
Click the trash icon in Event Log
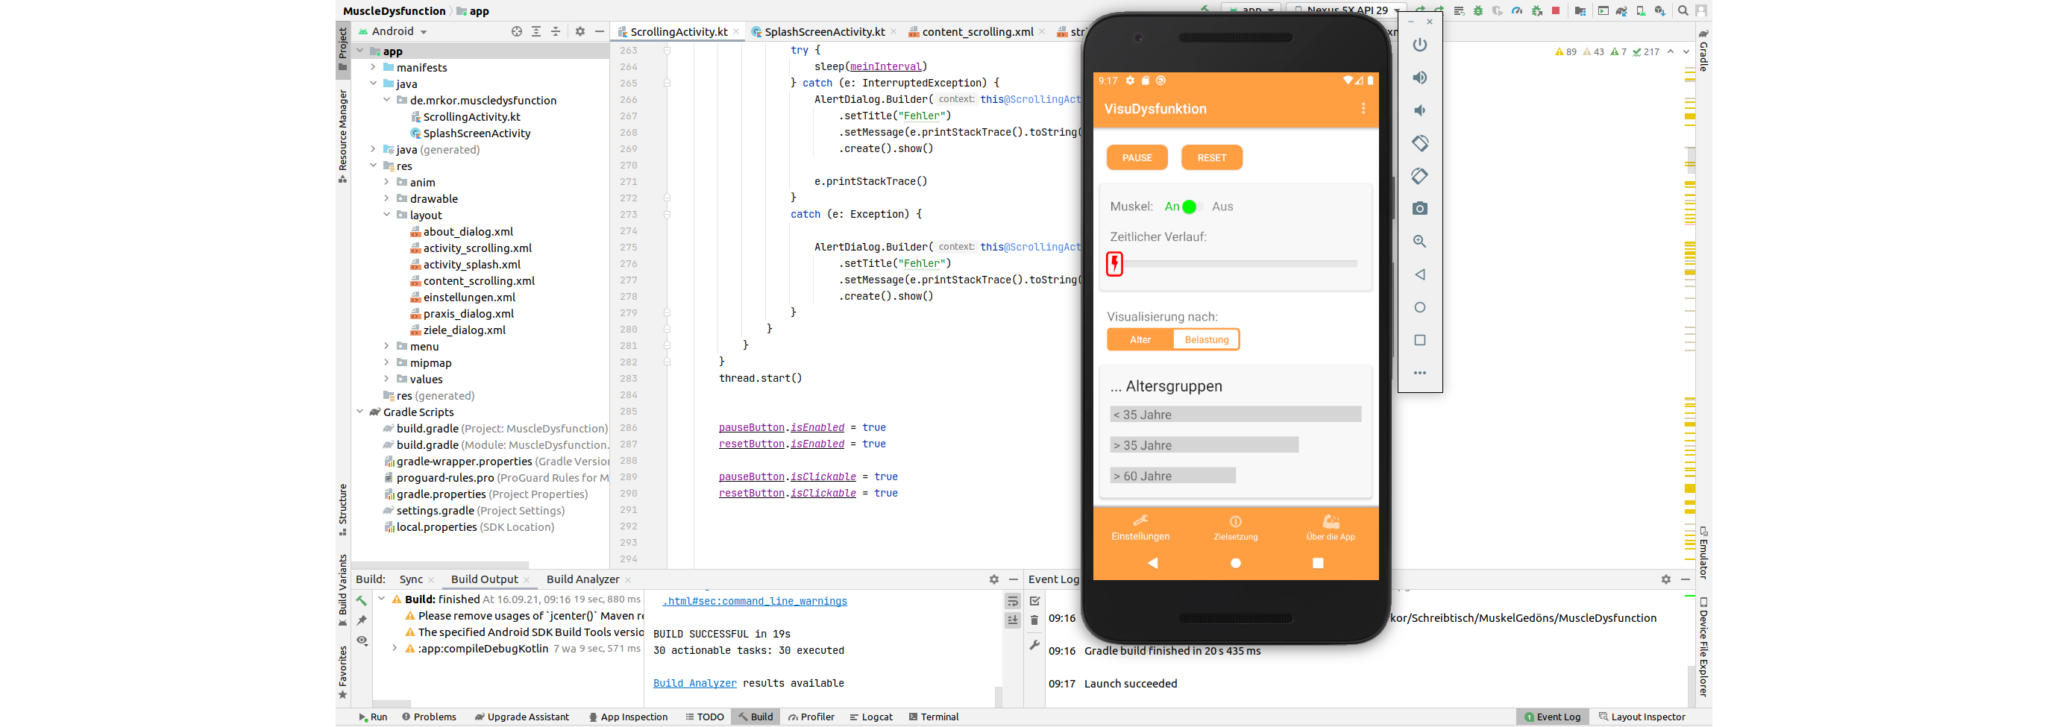point(1034,620)
